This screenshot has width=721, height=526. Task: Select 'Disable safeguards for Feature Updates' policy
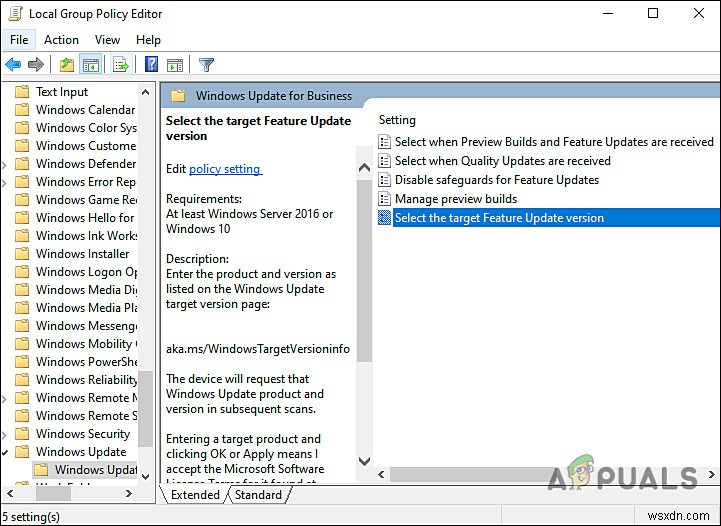pos(497,179)
